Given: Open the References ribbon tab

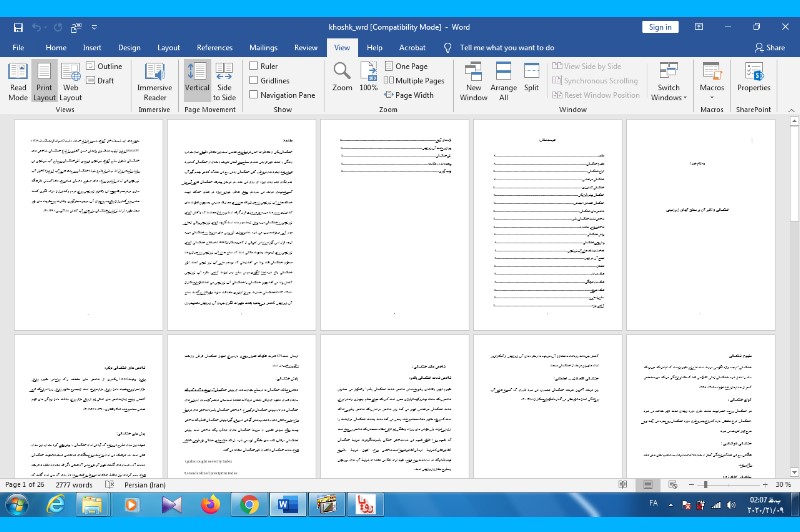Looking at the screenshot, I should [214, 47].
